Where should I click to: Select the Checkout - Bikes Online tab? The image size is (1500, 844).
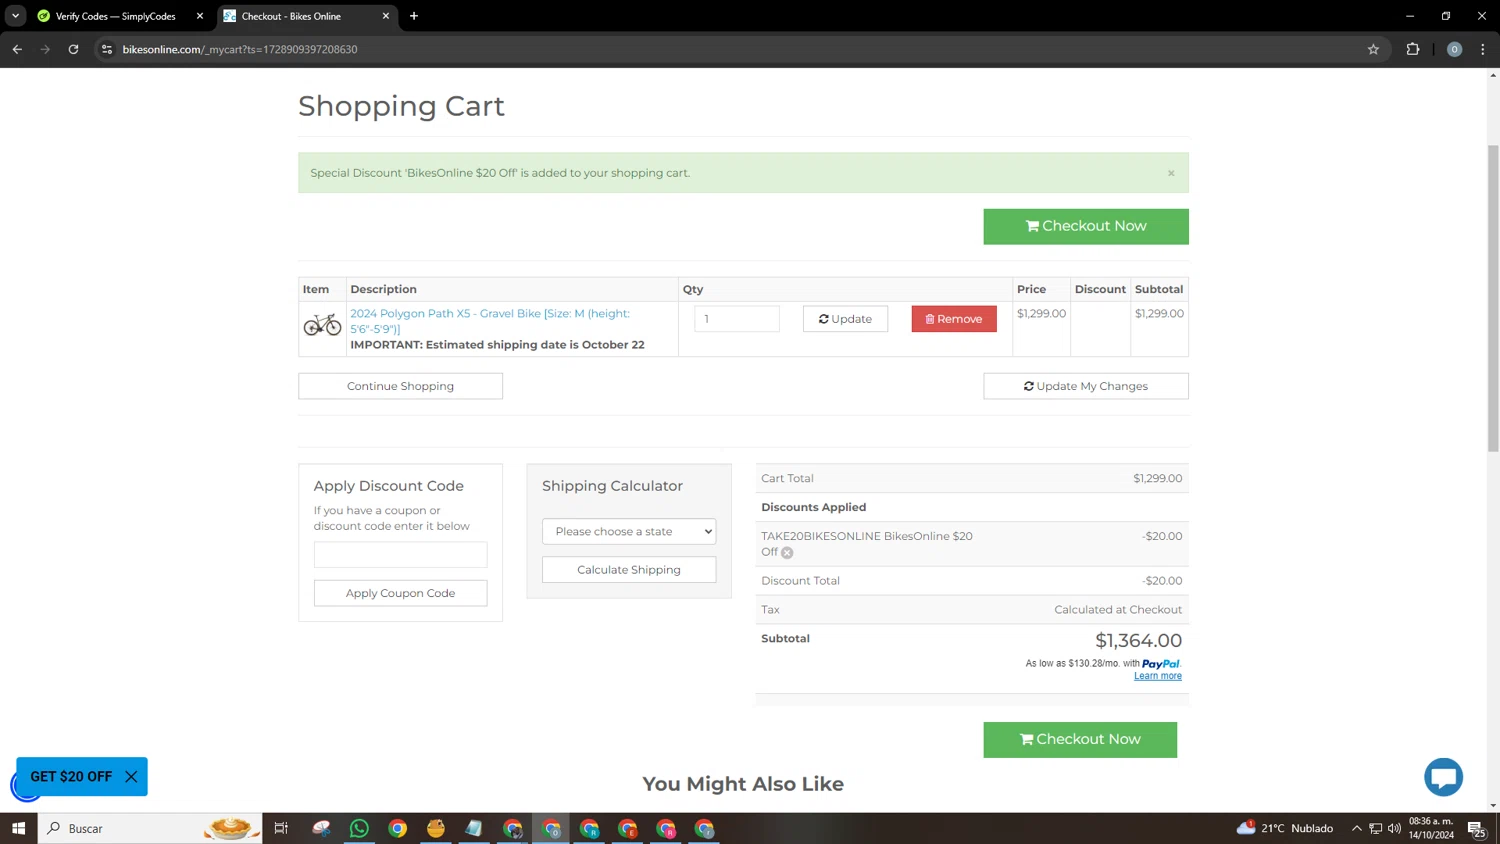[291, 16]
